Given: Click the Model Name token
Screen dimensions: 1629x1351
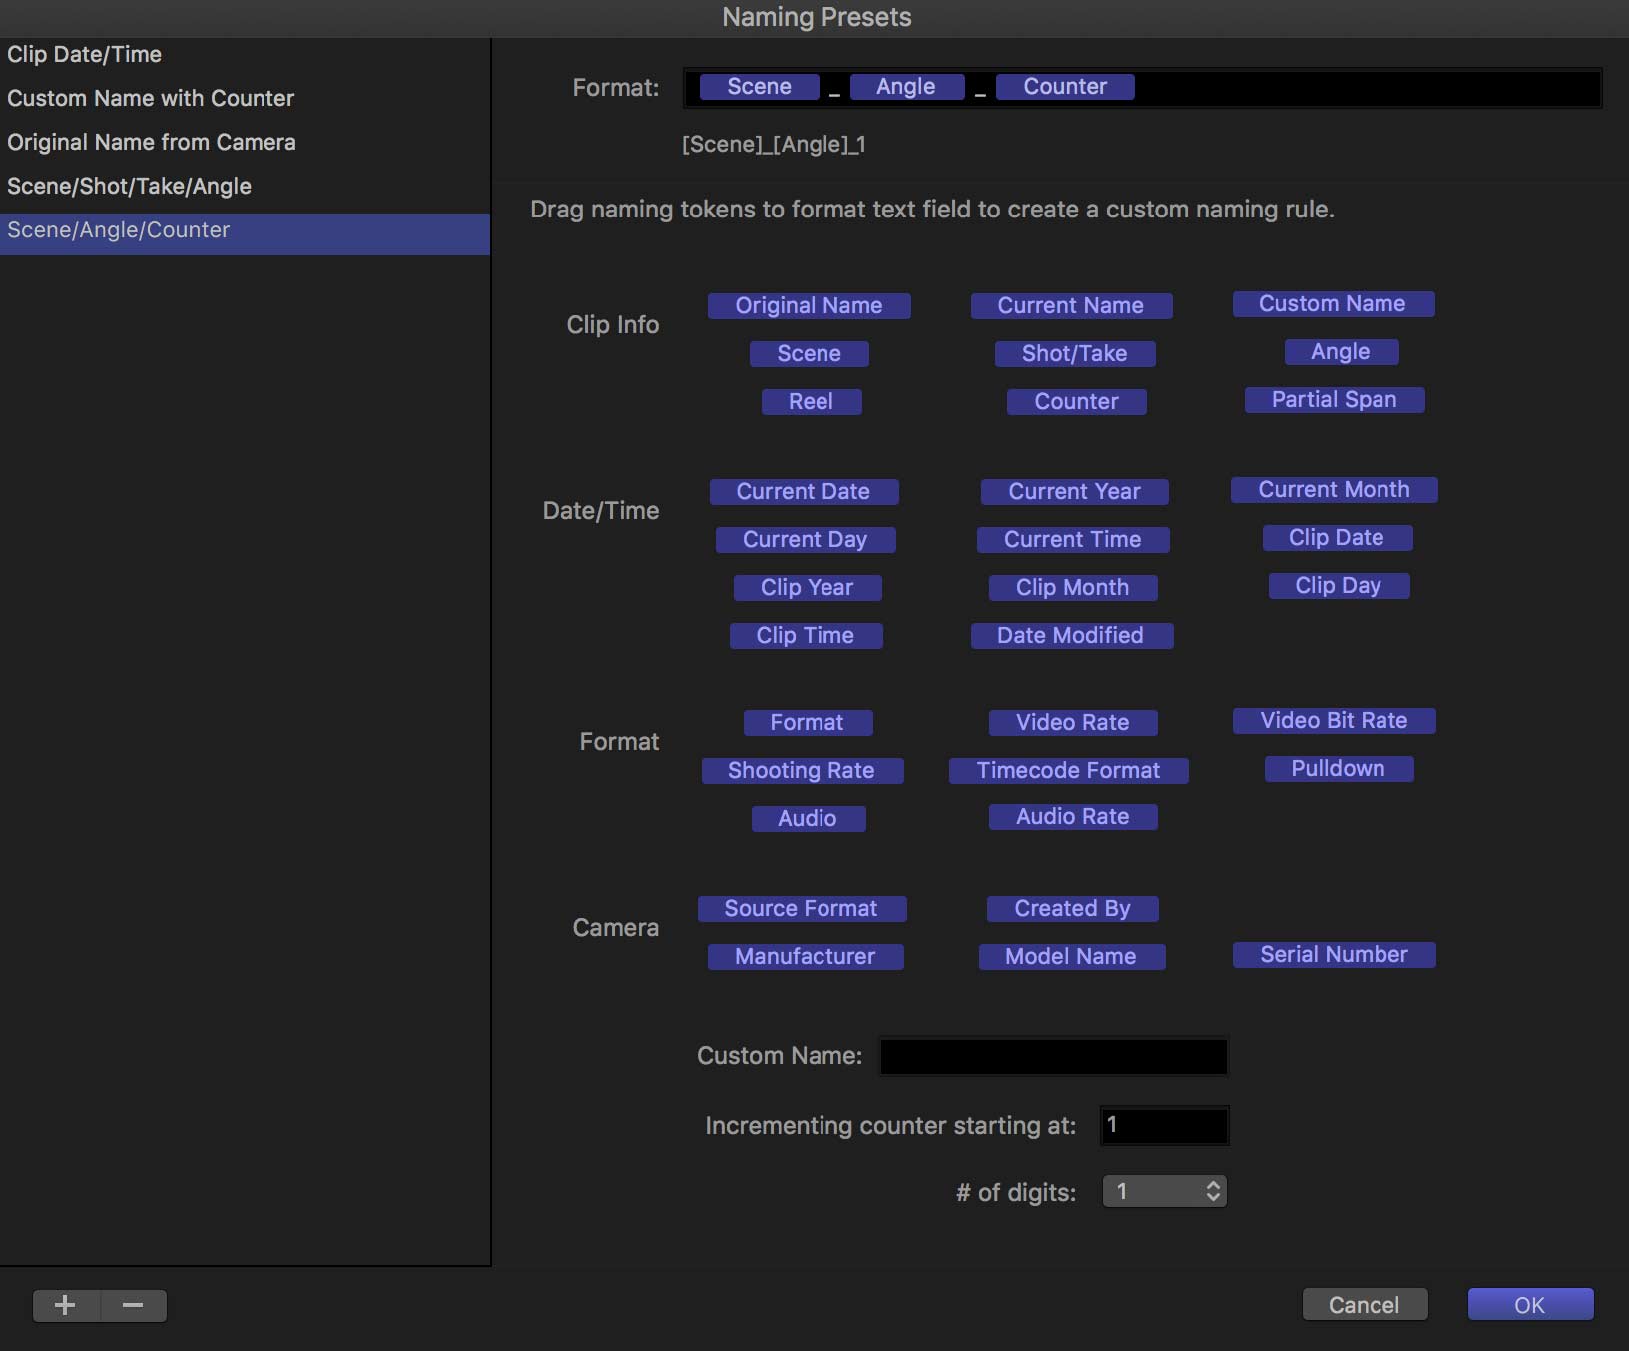Looking at the screenshot, I should coord(1072,957).
